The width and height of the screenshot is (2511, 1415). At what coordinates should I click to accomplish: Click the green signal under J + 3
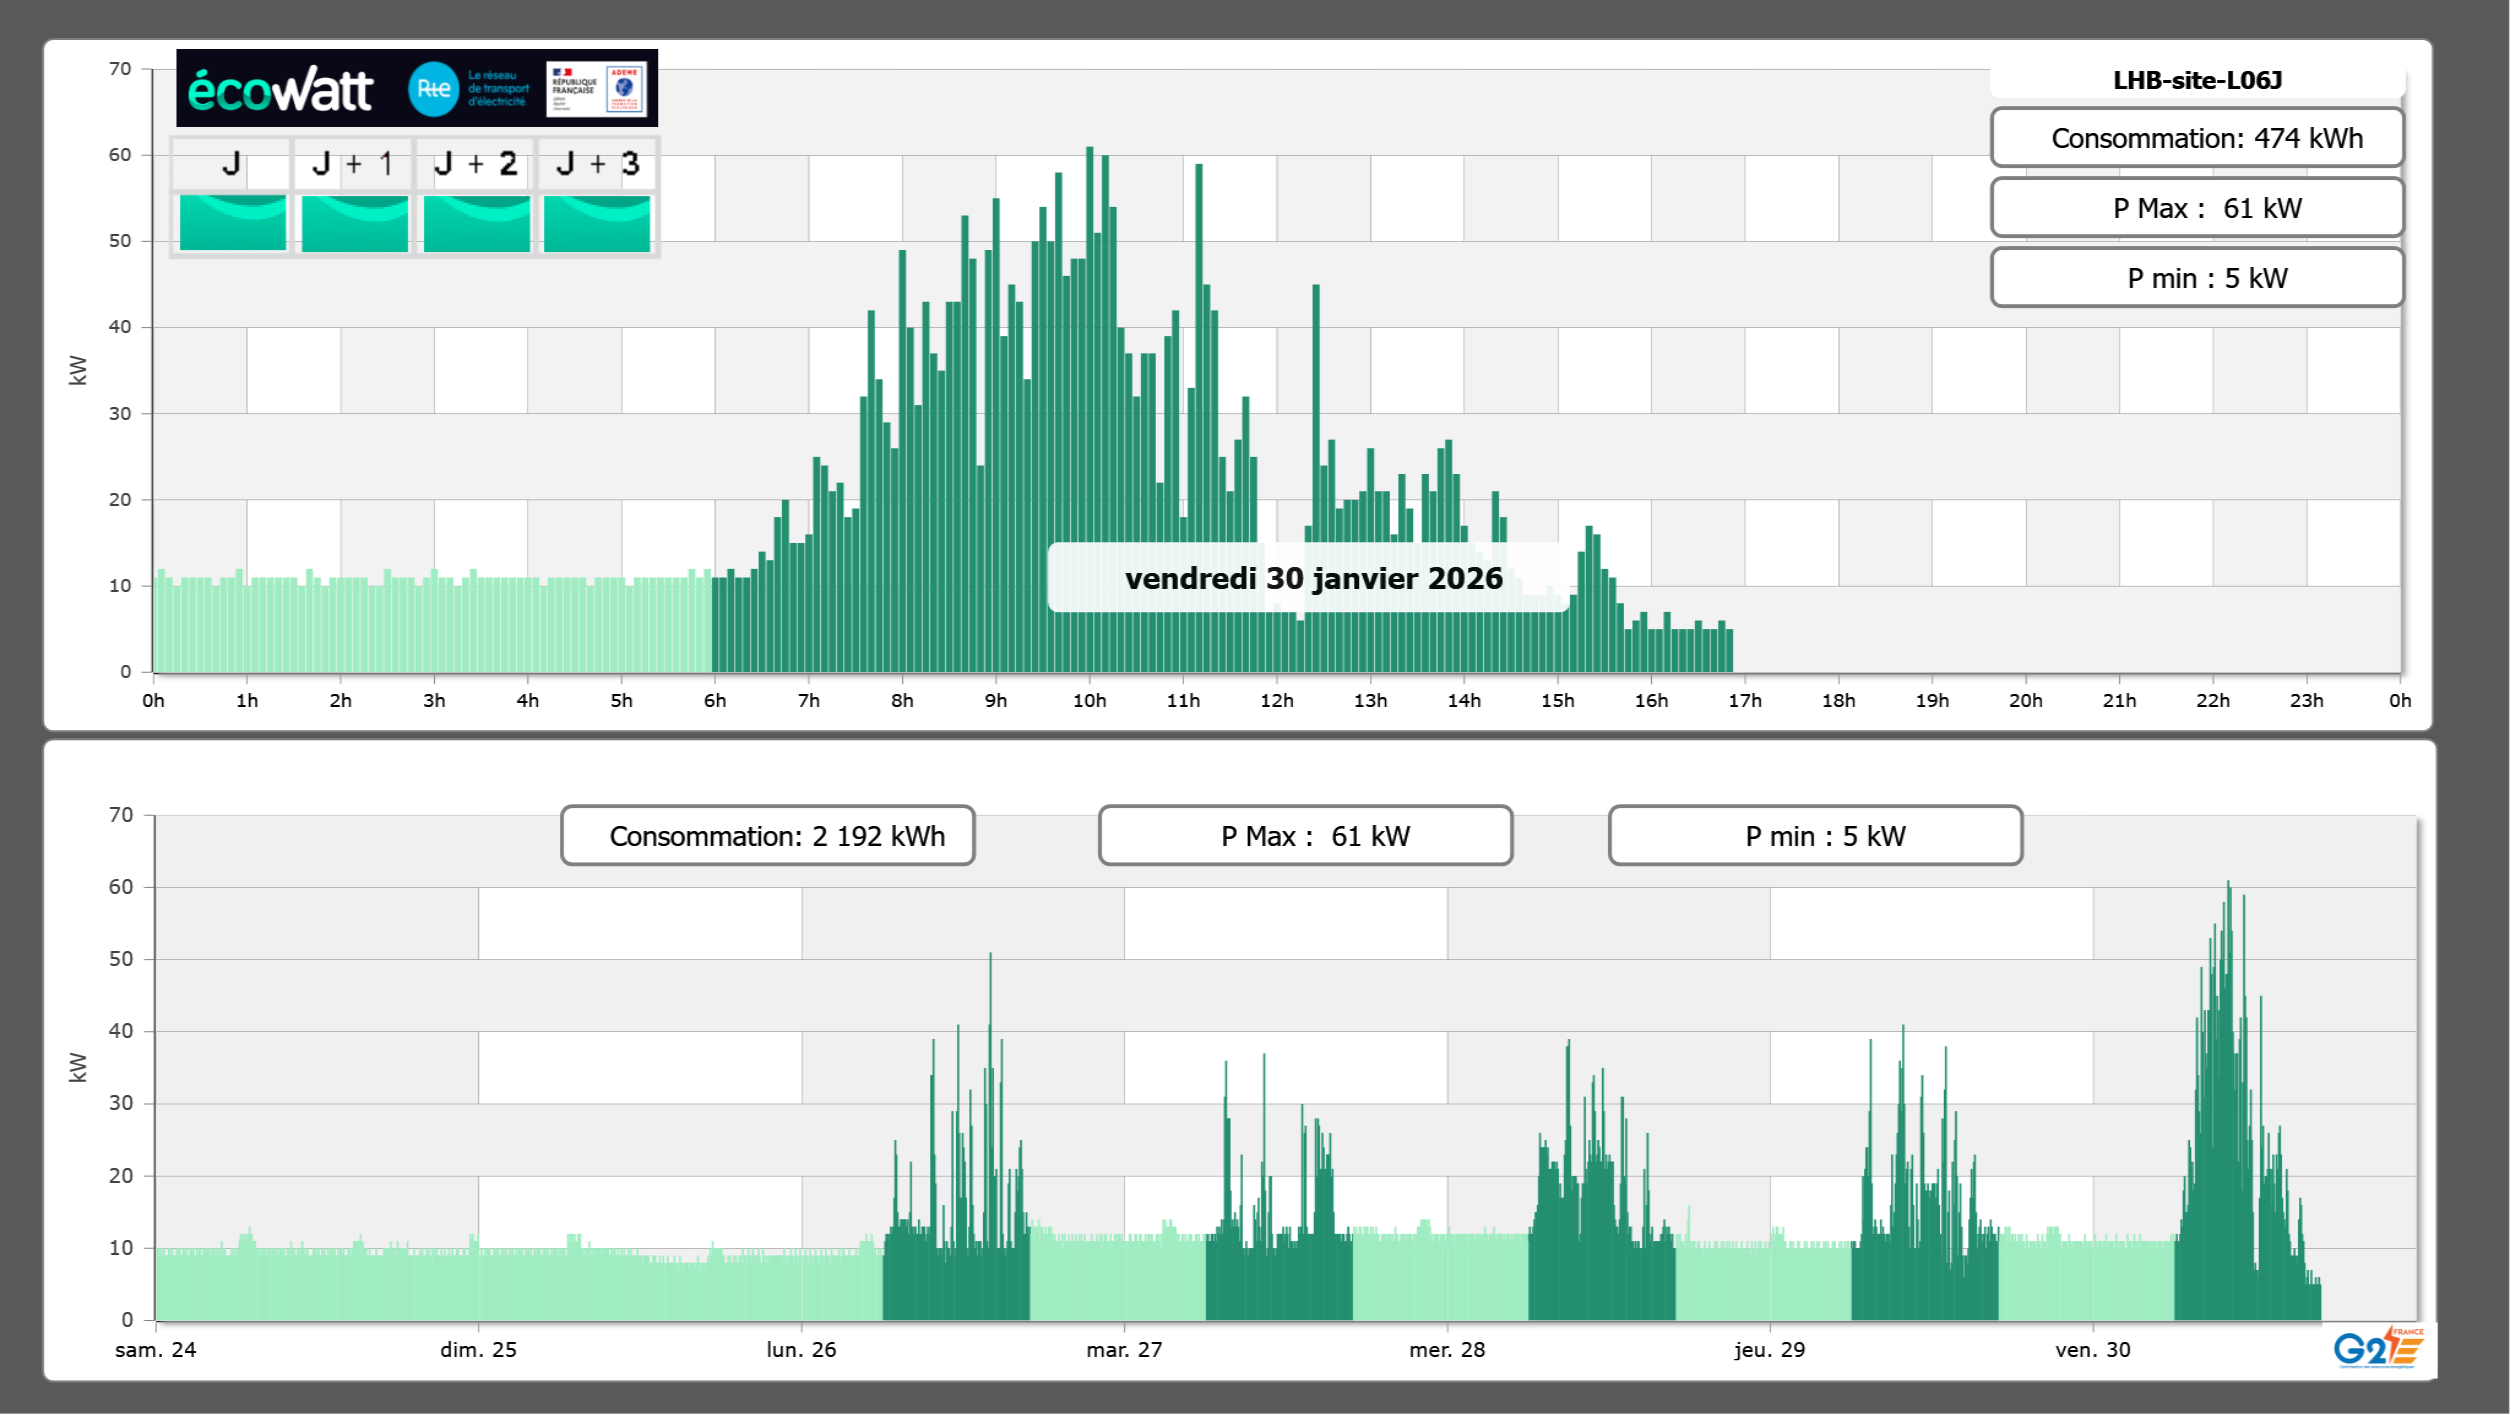597,223
